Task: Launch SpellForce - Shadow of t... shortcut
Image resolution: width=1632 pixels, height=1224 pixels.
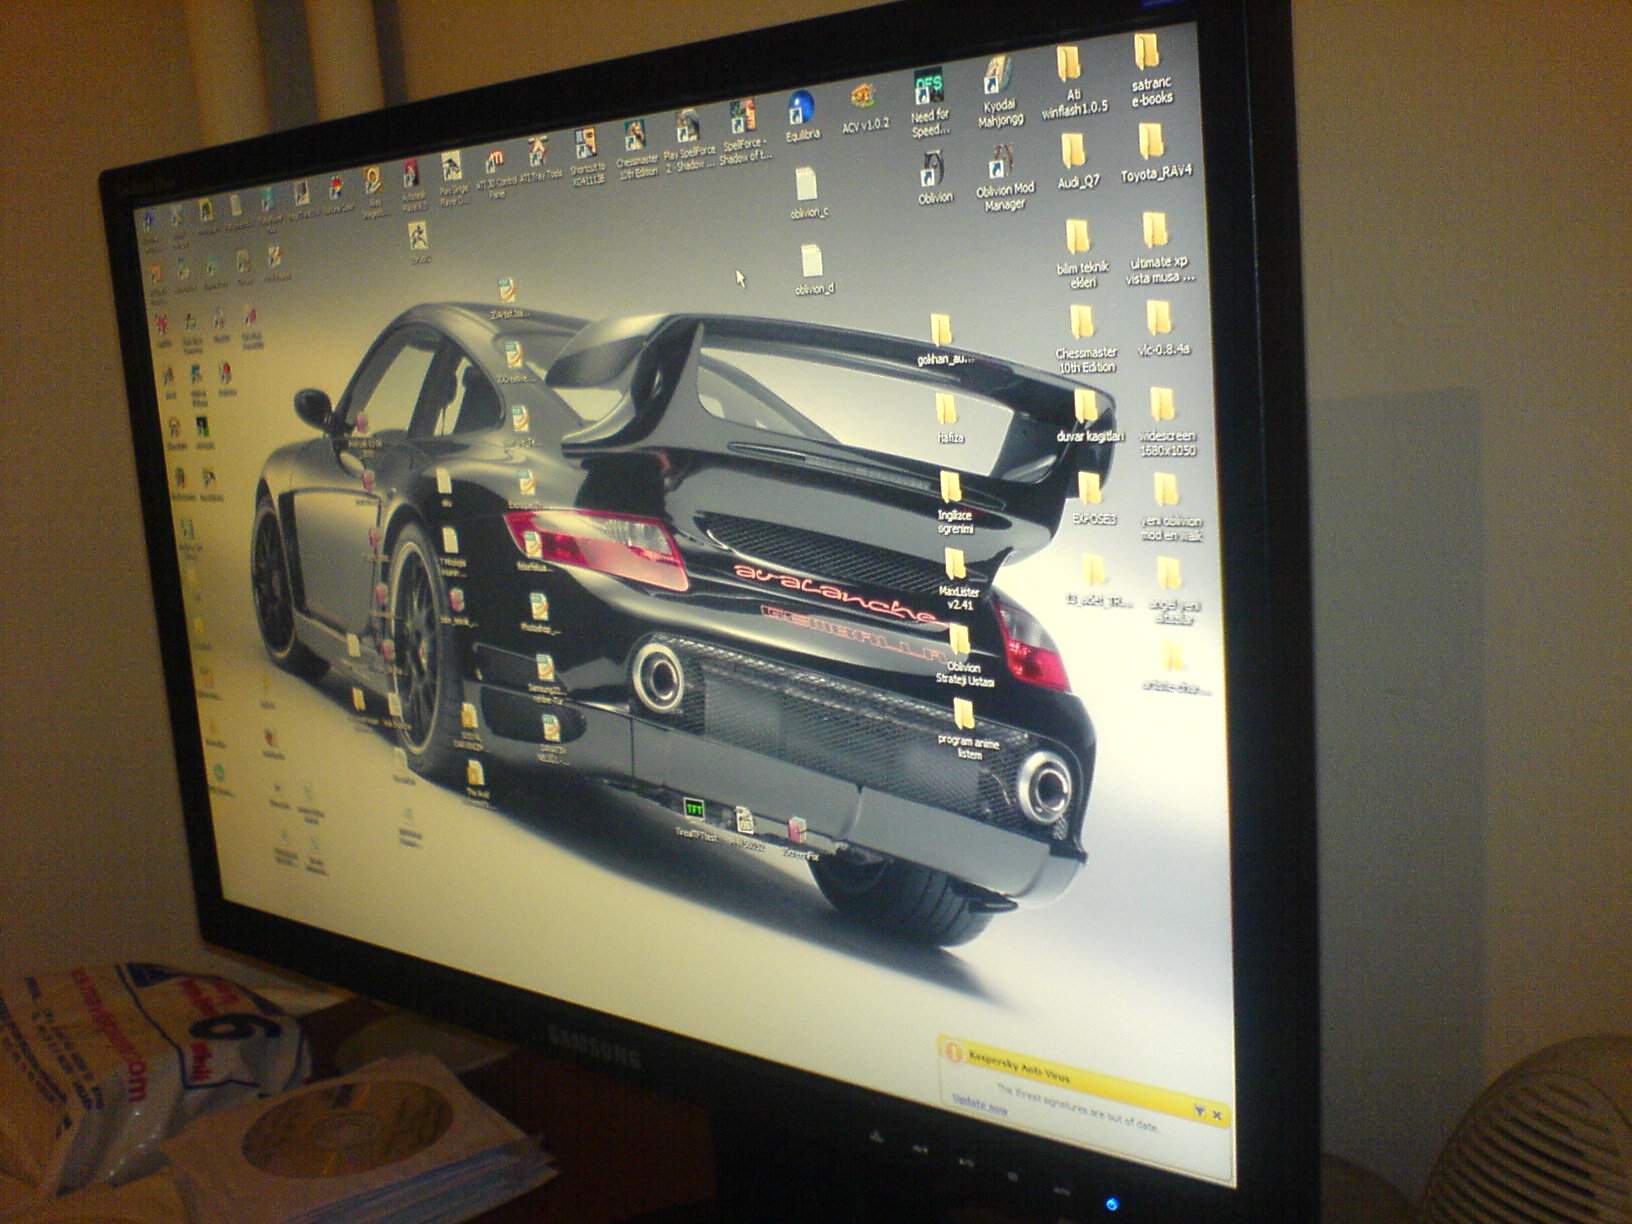Action: click(745, 130)
